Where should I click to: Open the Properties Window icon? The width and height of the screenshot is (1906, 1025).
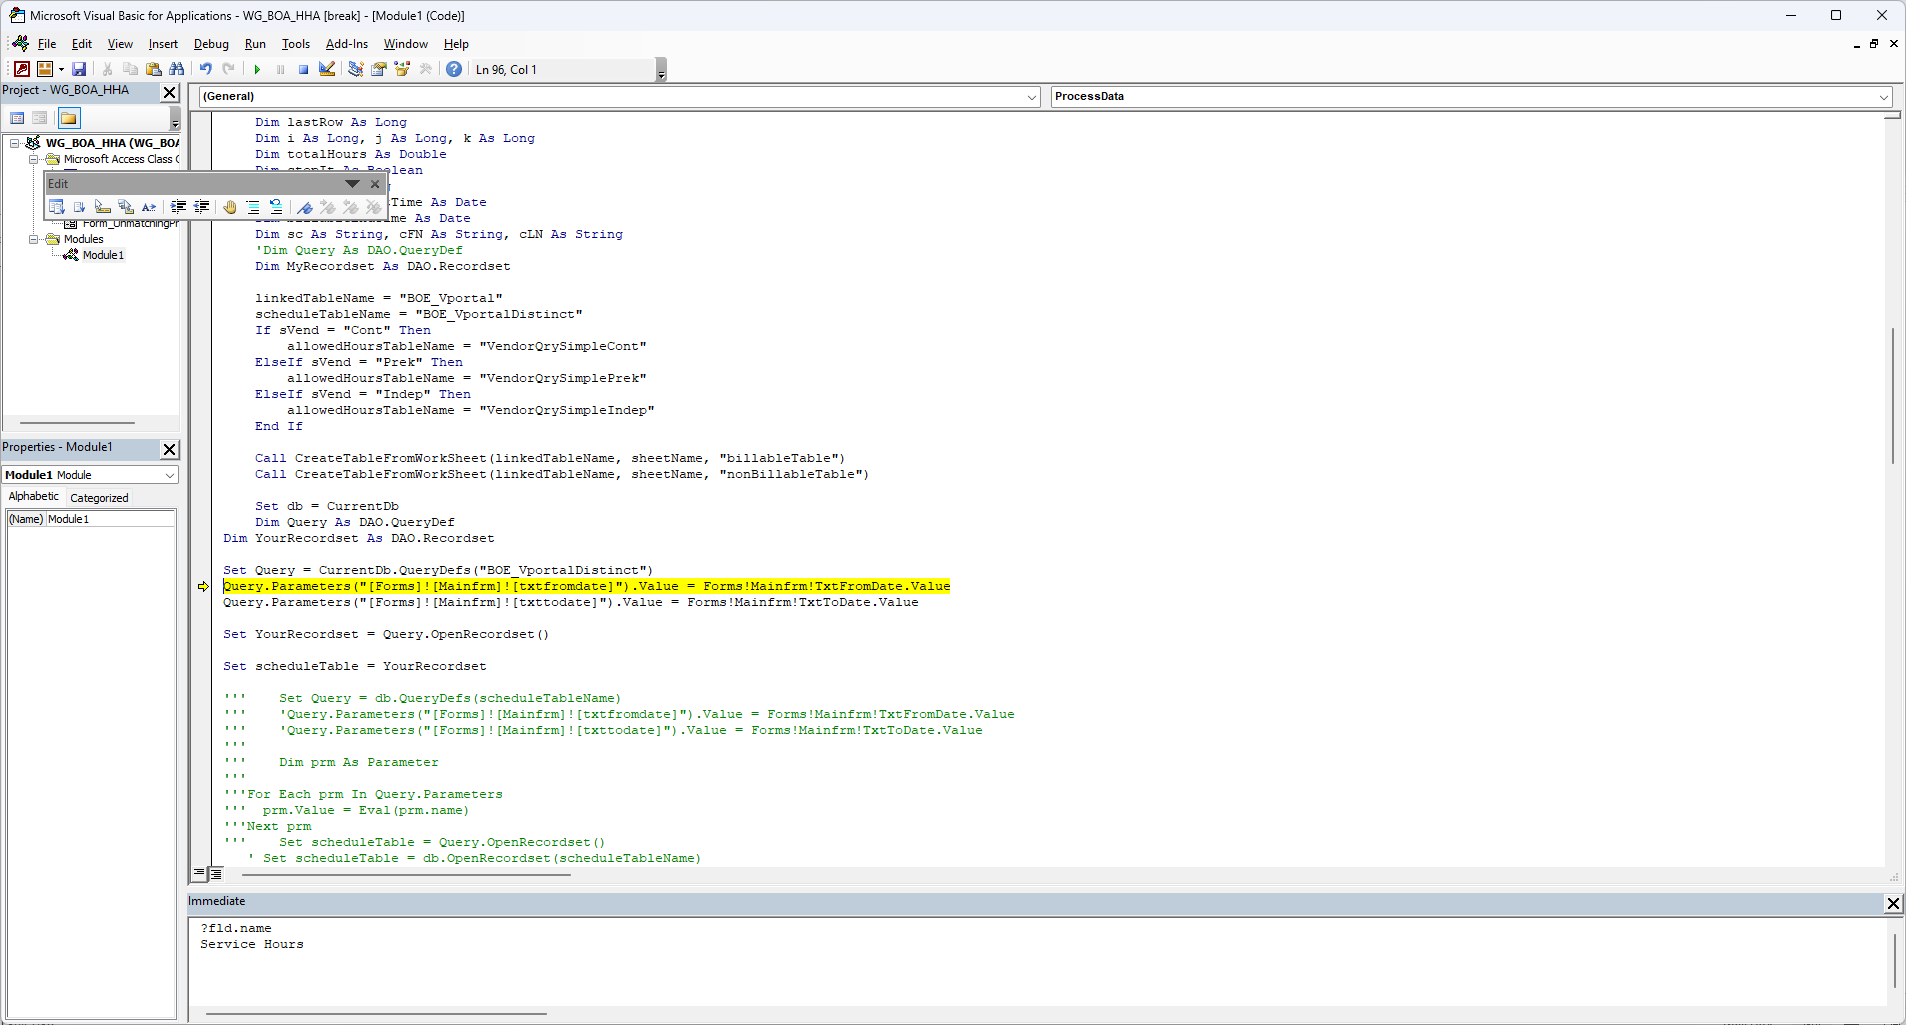pyautogui.click(x=379, y=69)
